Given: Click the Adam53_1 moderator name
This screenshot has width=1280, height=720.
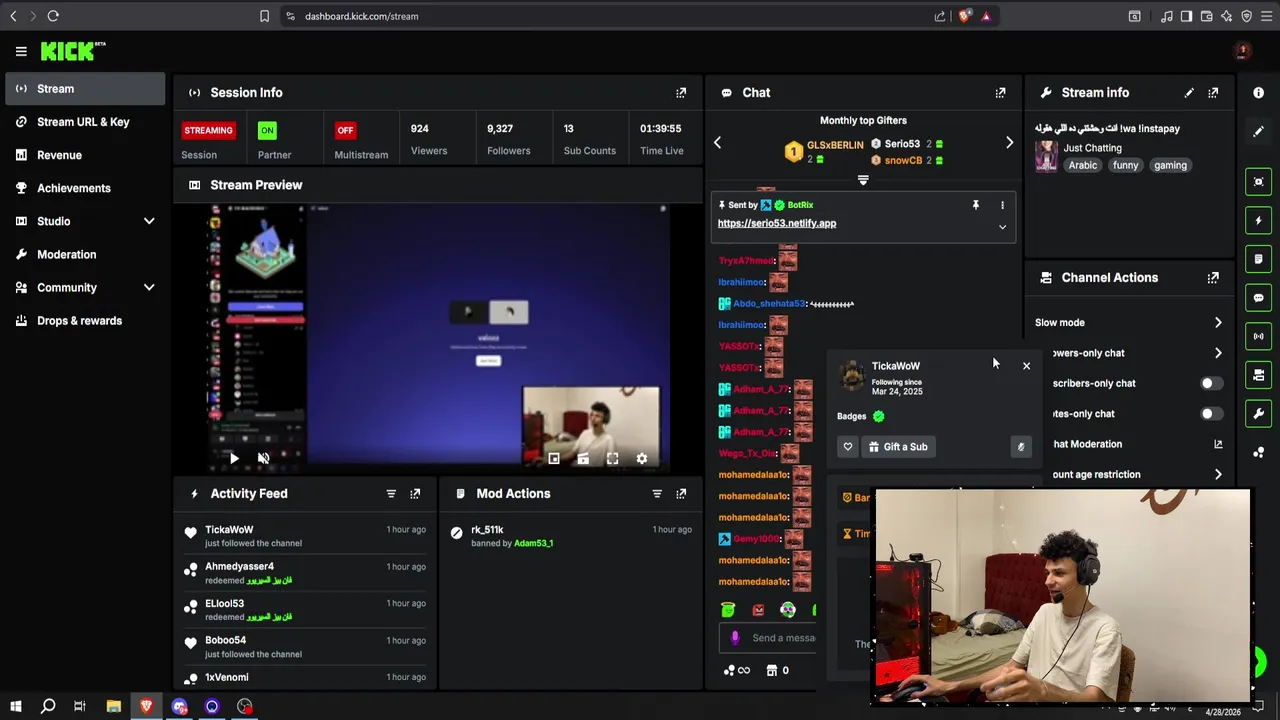Looking at the screenshot, I should 533,543.
